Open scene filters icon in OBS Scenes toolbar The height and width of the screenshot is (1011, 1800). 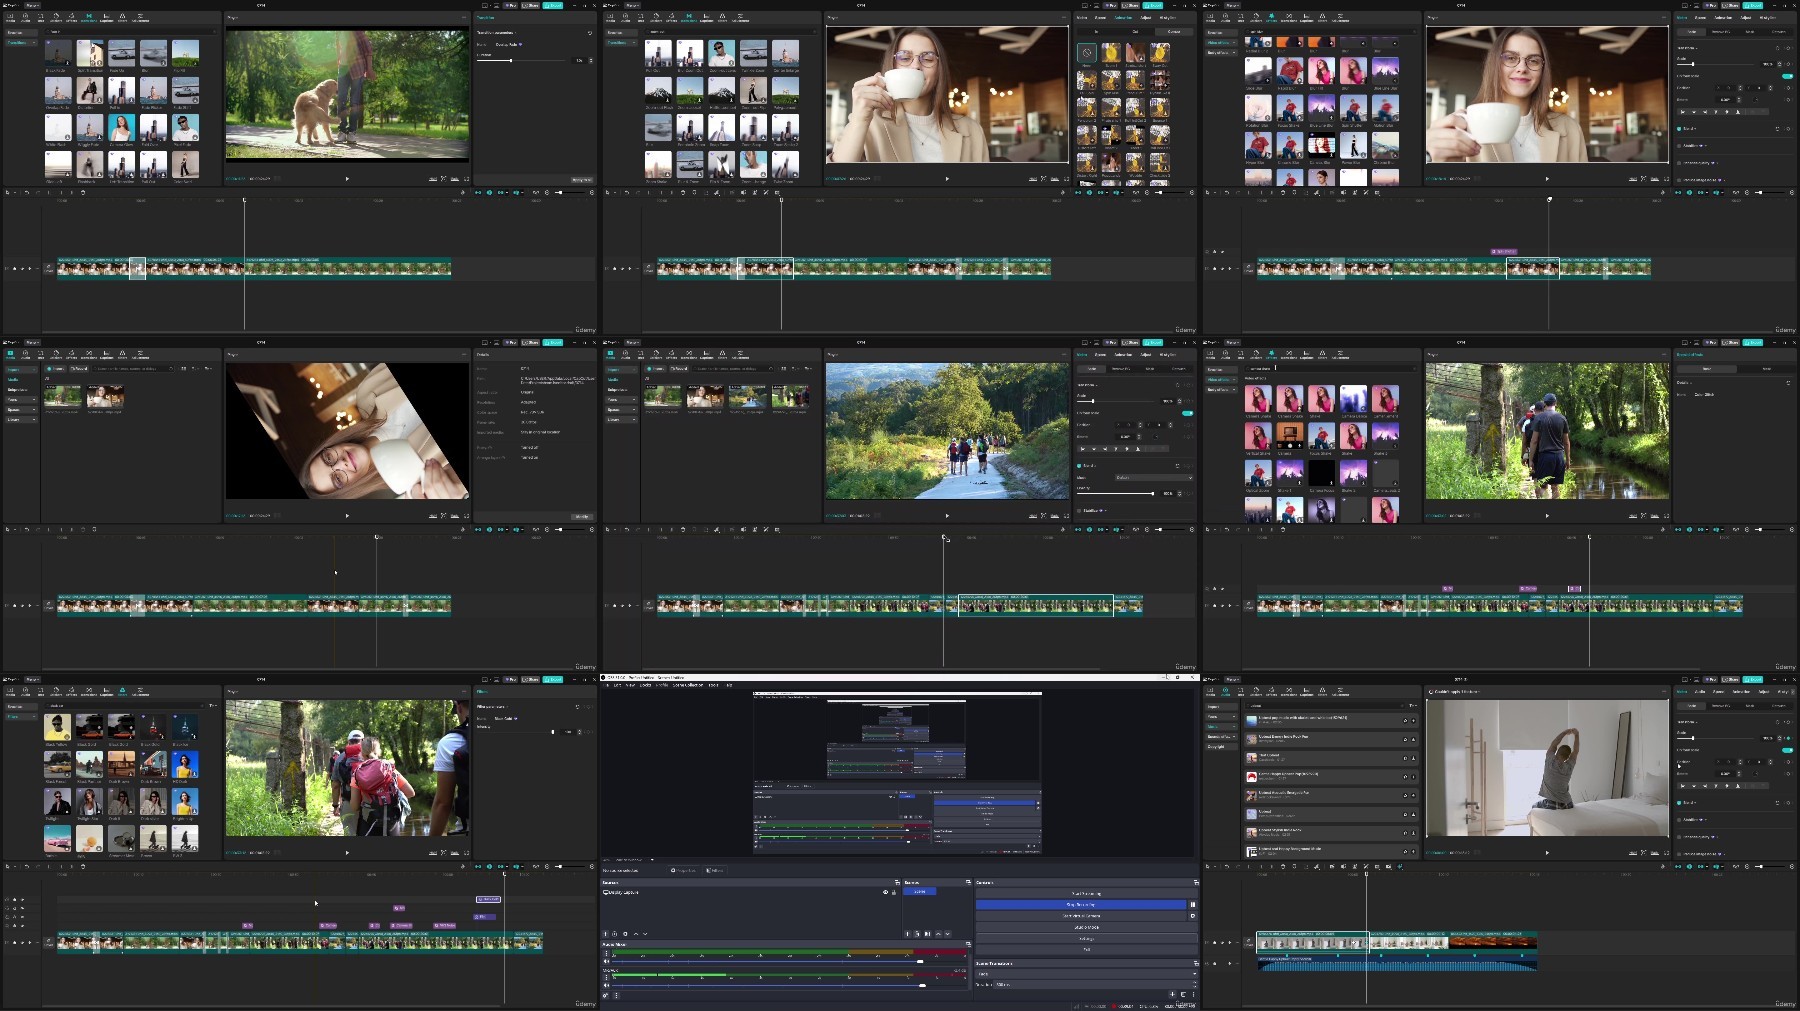point(928,934)
